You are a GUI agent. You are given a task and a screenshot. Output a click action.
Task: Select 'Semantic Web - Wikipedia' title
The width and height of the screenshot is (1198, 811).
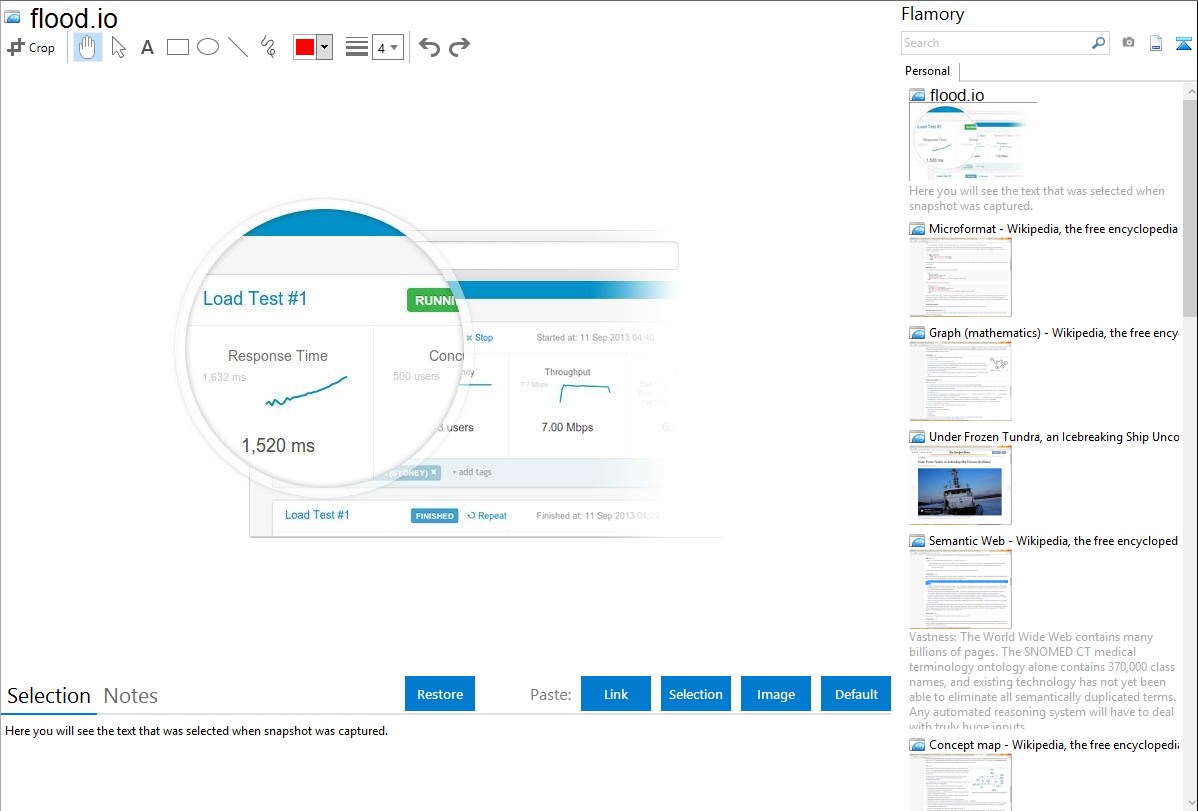(x=1053, y=541)
